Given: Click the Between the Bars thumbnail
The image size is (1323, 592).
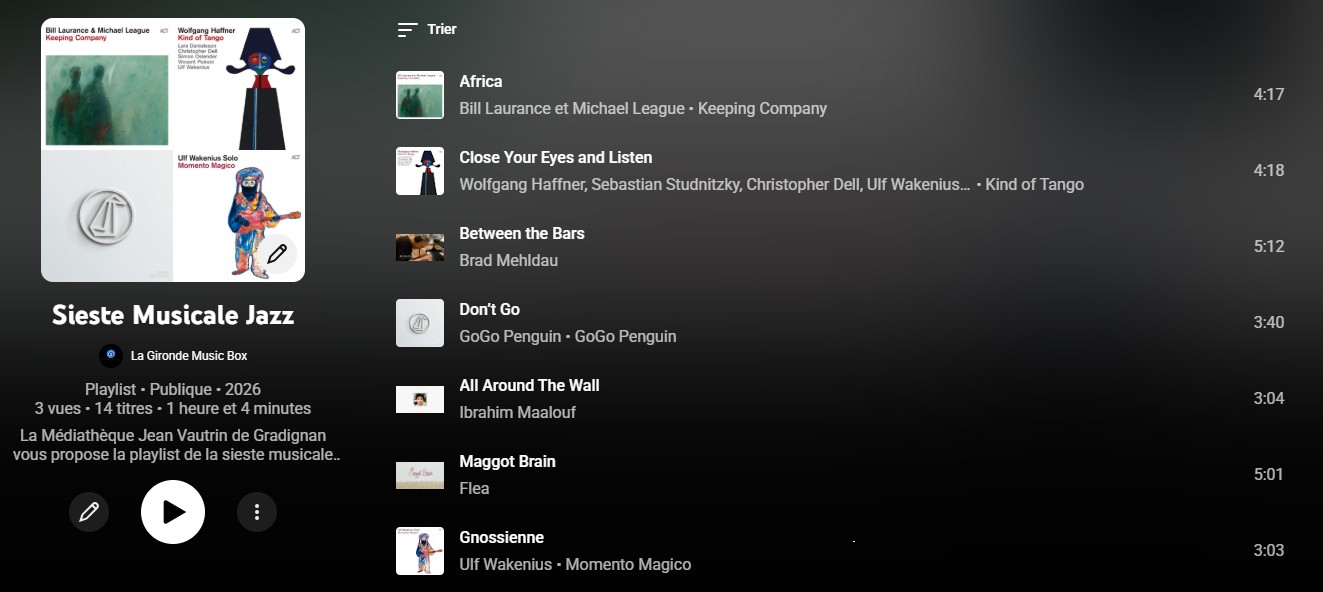Looking at the screenshot, I should 420,247.
